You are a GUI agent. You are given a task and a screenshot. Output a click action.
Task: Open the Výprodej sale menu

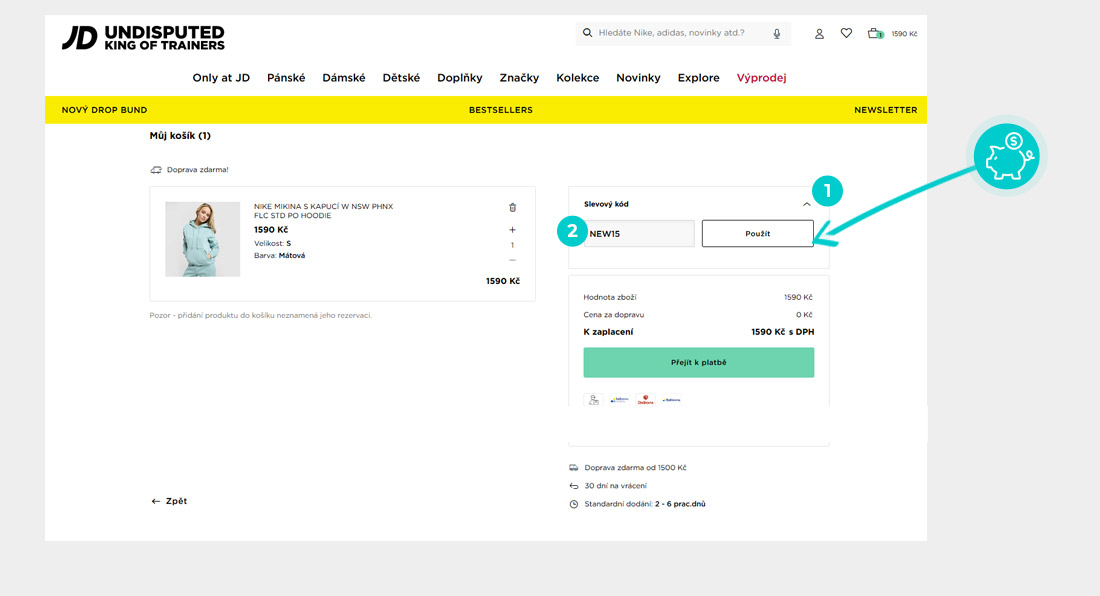(761, 78)
